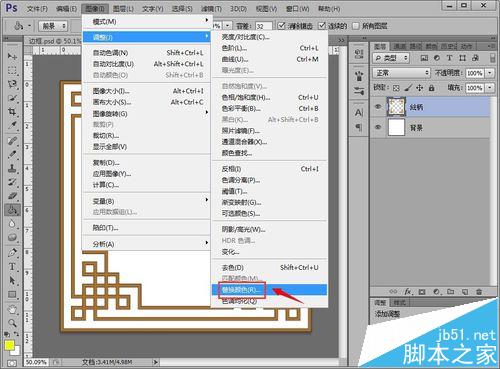Choose 去色(D) from adjustments submenu

click(269, 267)
